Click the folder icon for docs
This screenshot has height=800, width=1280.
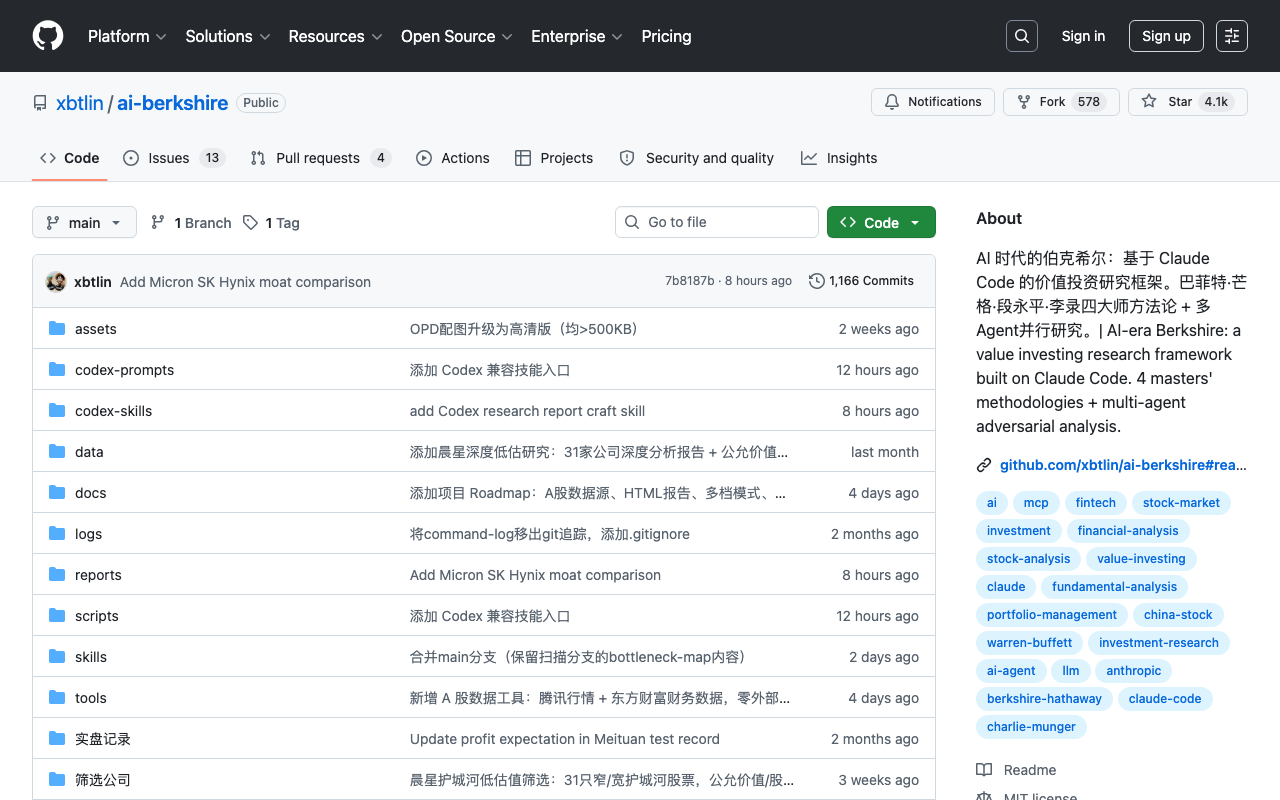click(57, 493)
